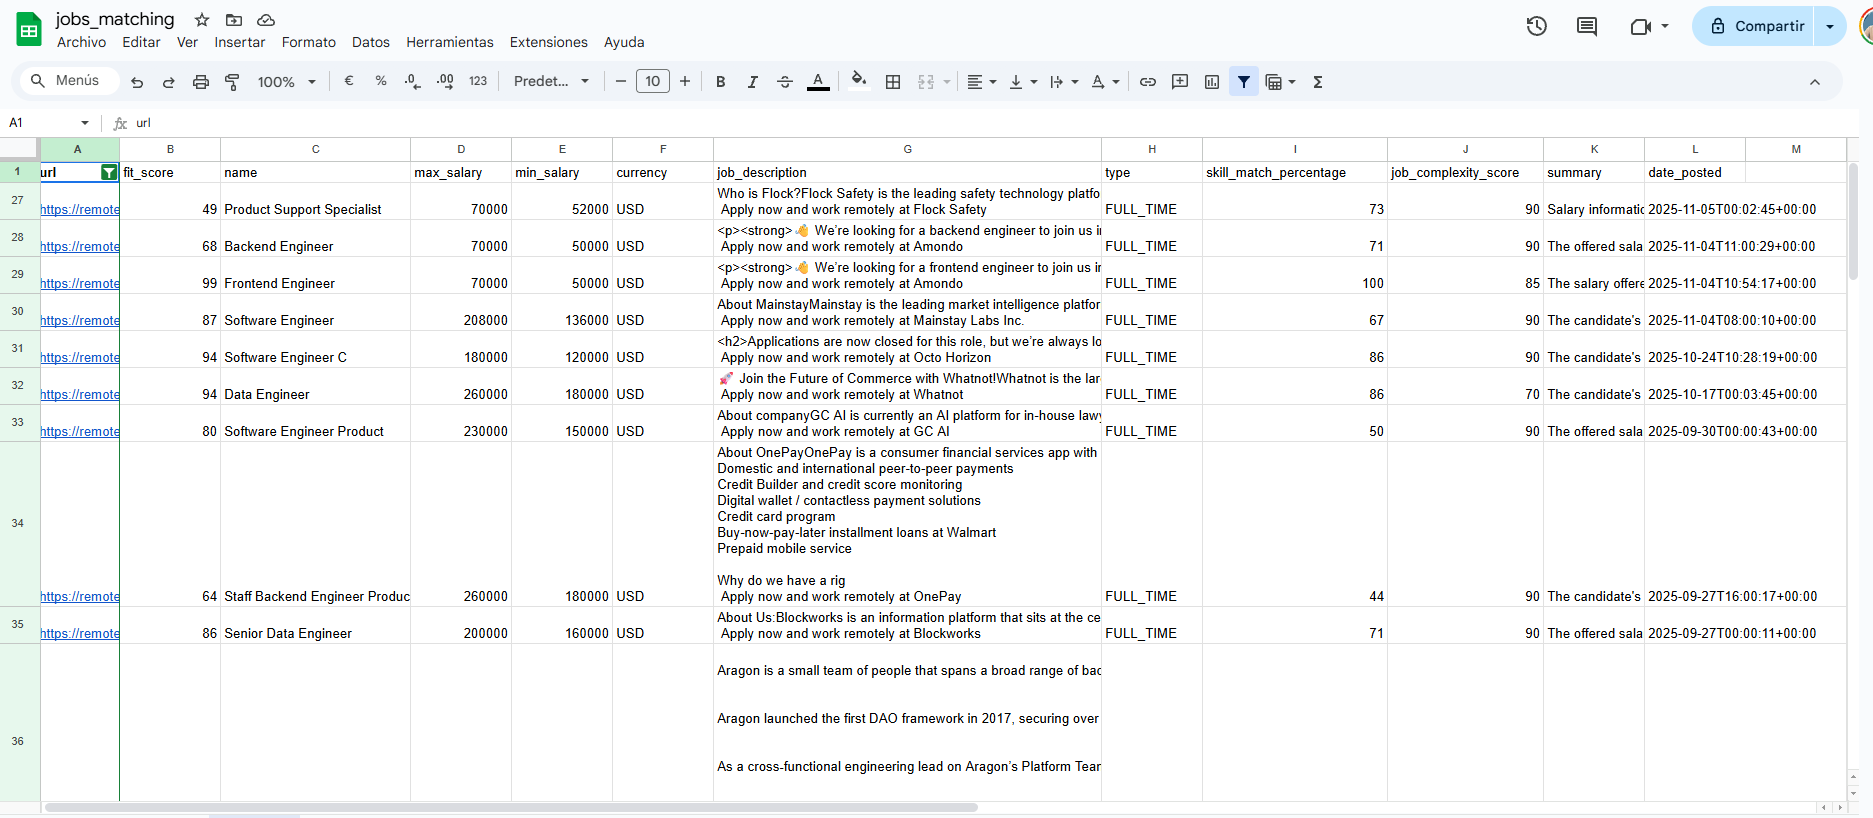Open the comments panel icon
This screenshot has width=1873, height=818.
[x=1587, y=26]
